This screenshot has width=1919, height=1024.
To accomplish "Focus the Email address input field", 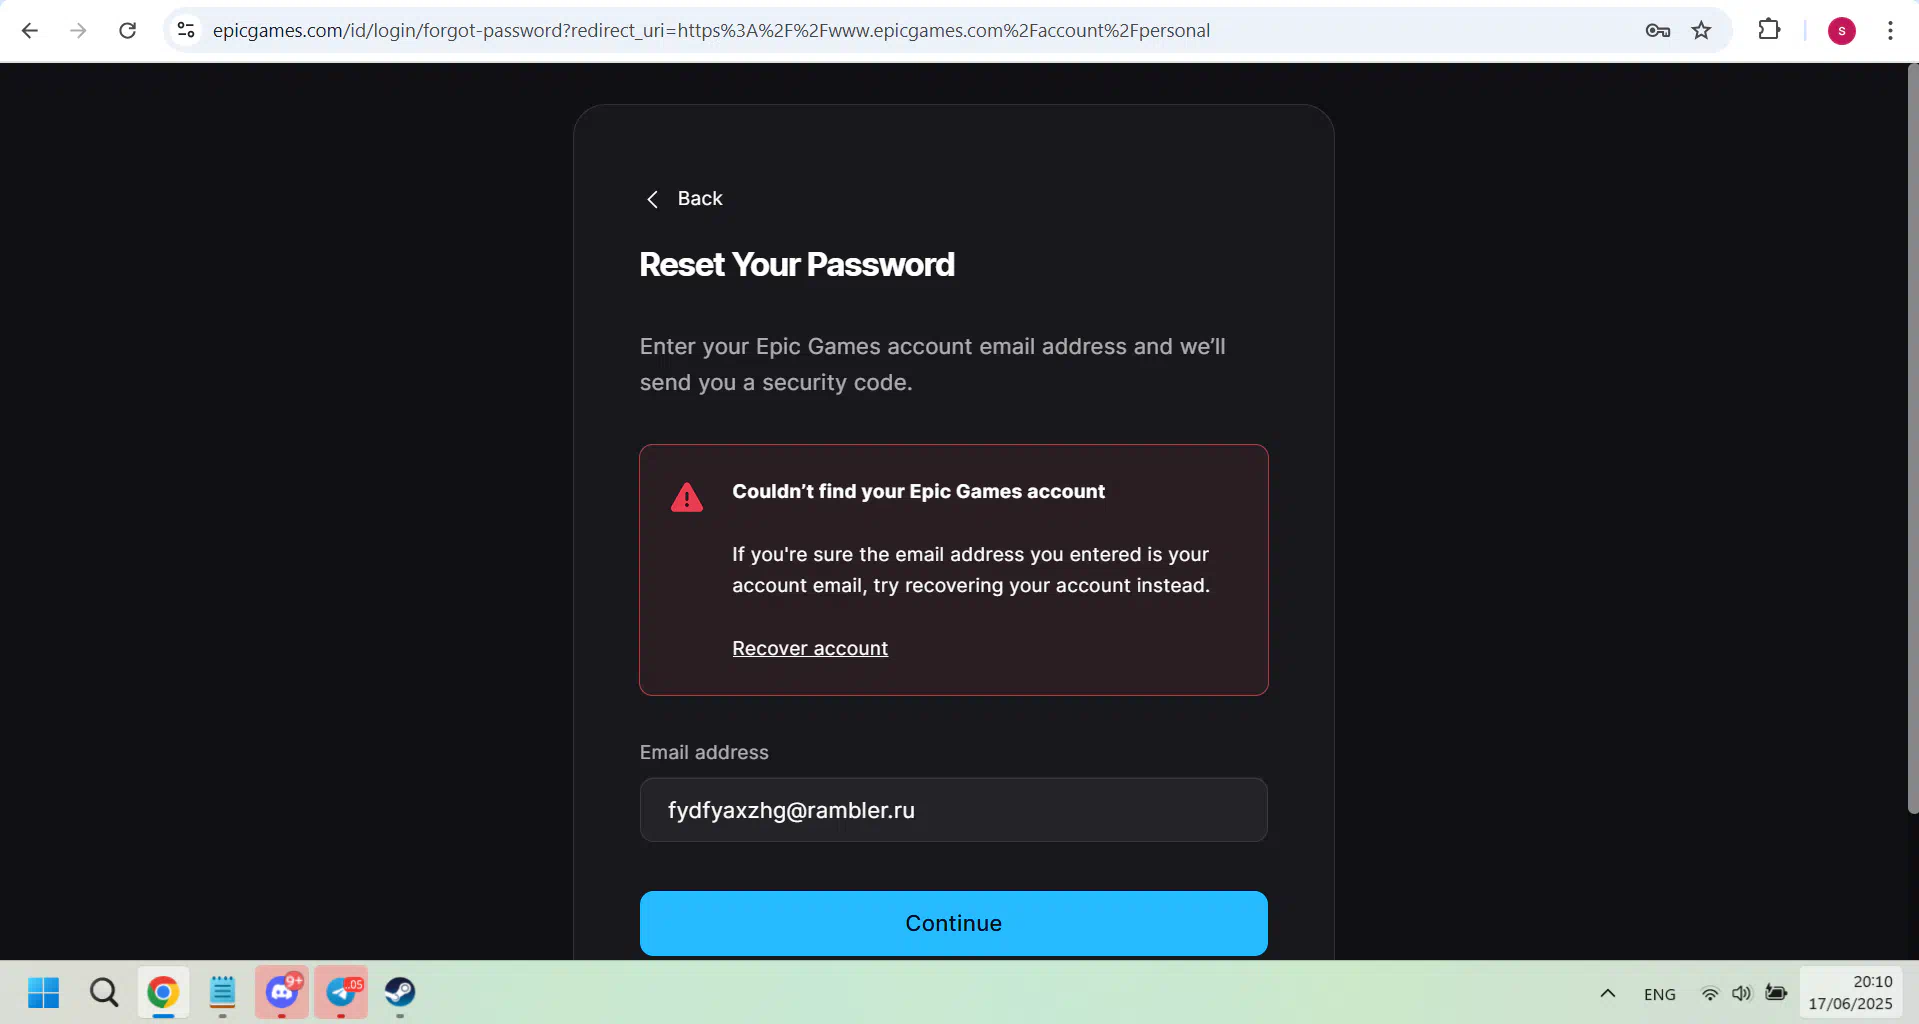I will (x=953, y=810).
